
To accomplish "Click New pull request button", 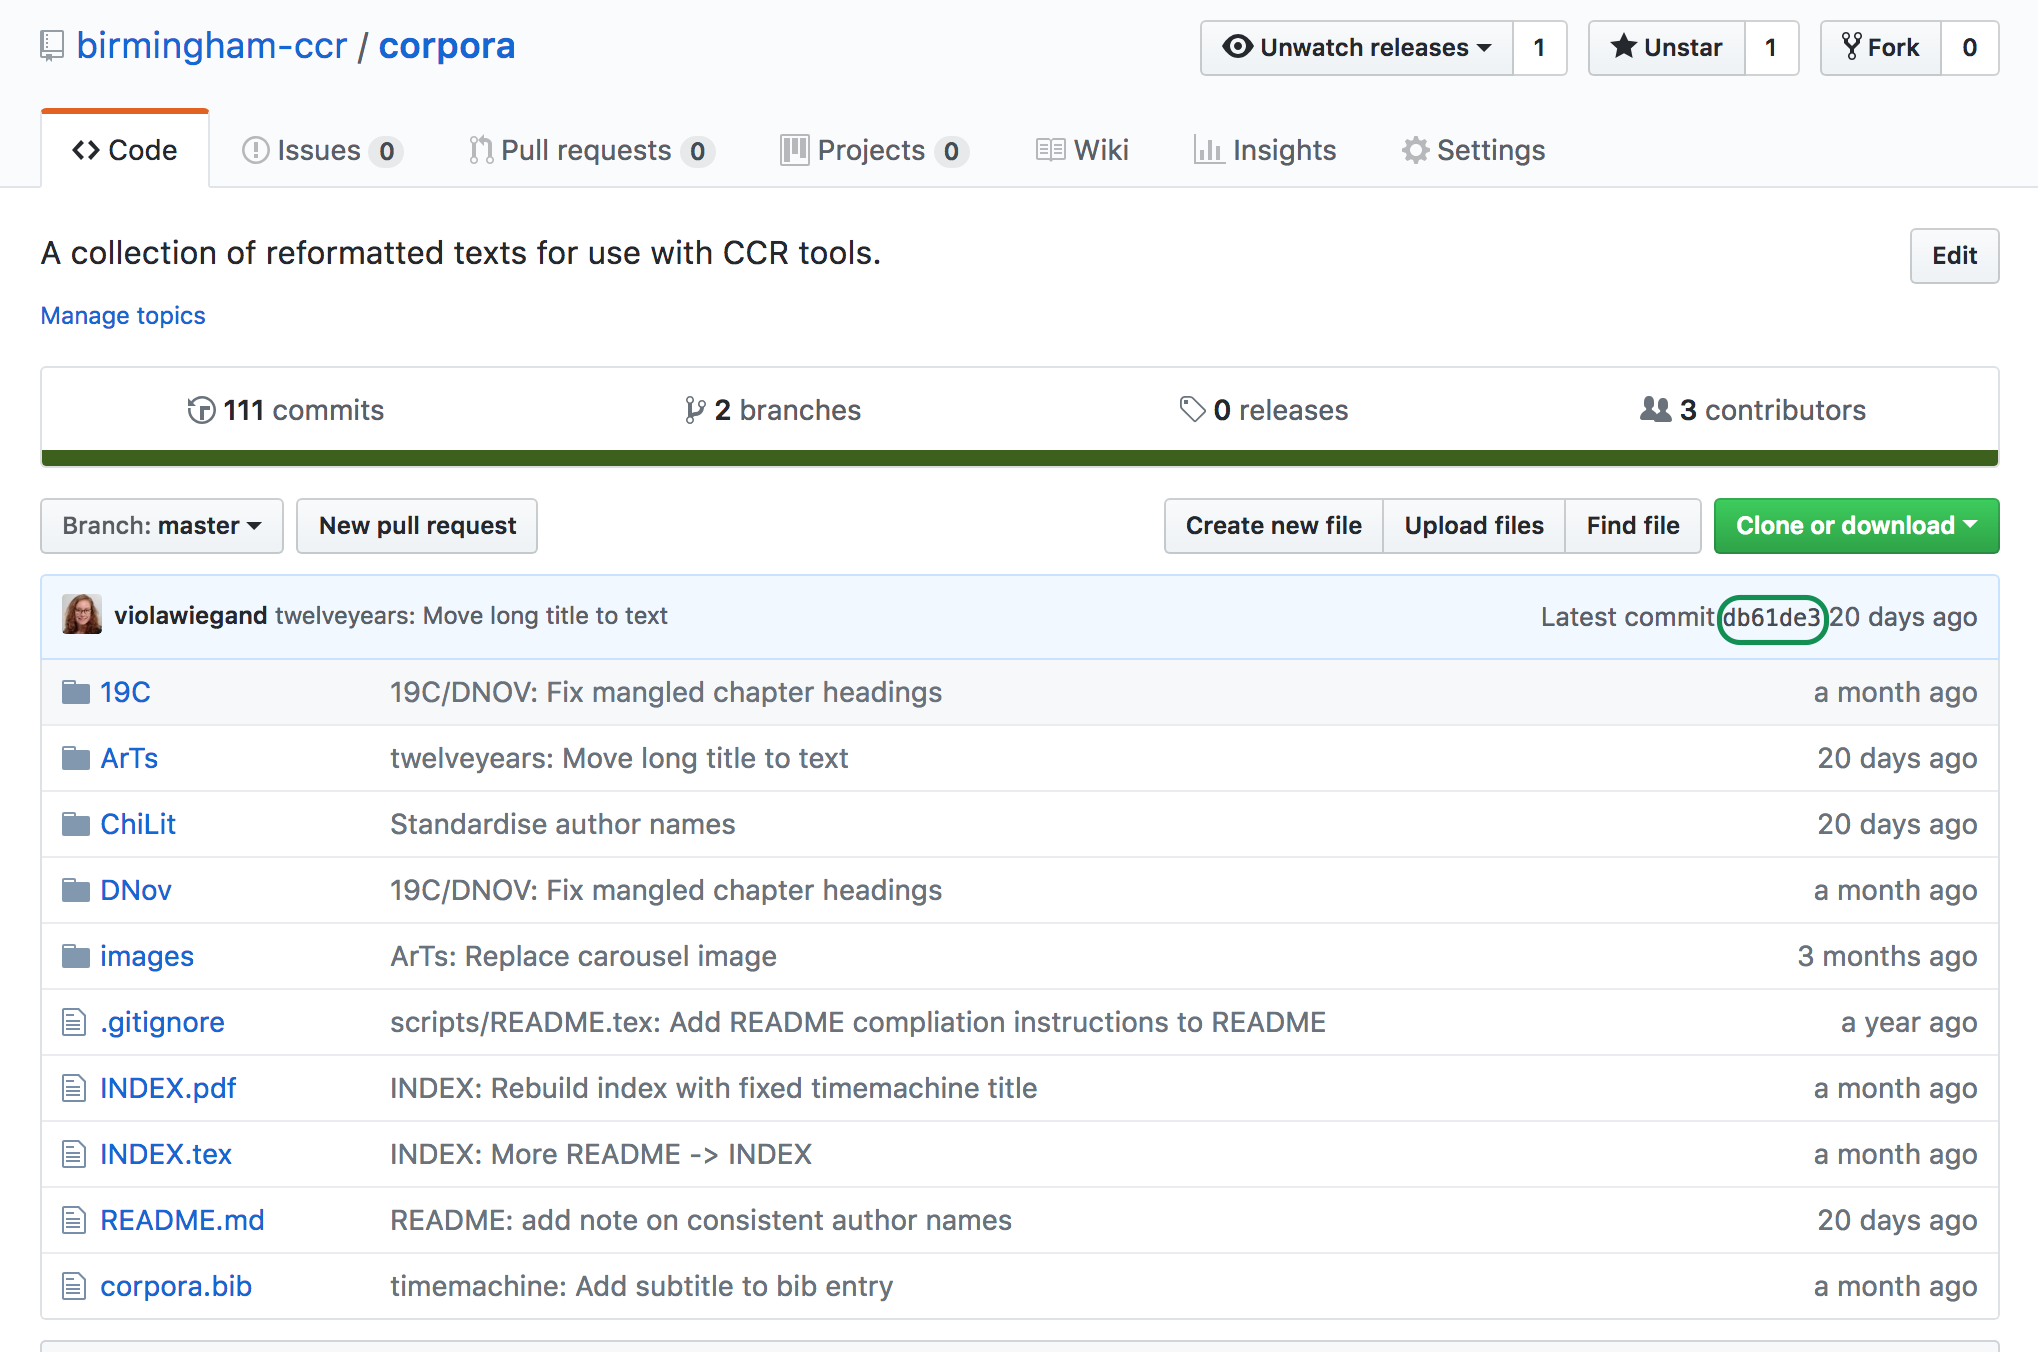I will [417, 526].
